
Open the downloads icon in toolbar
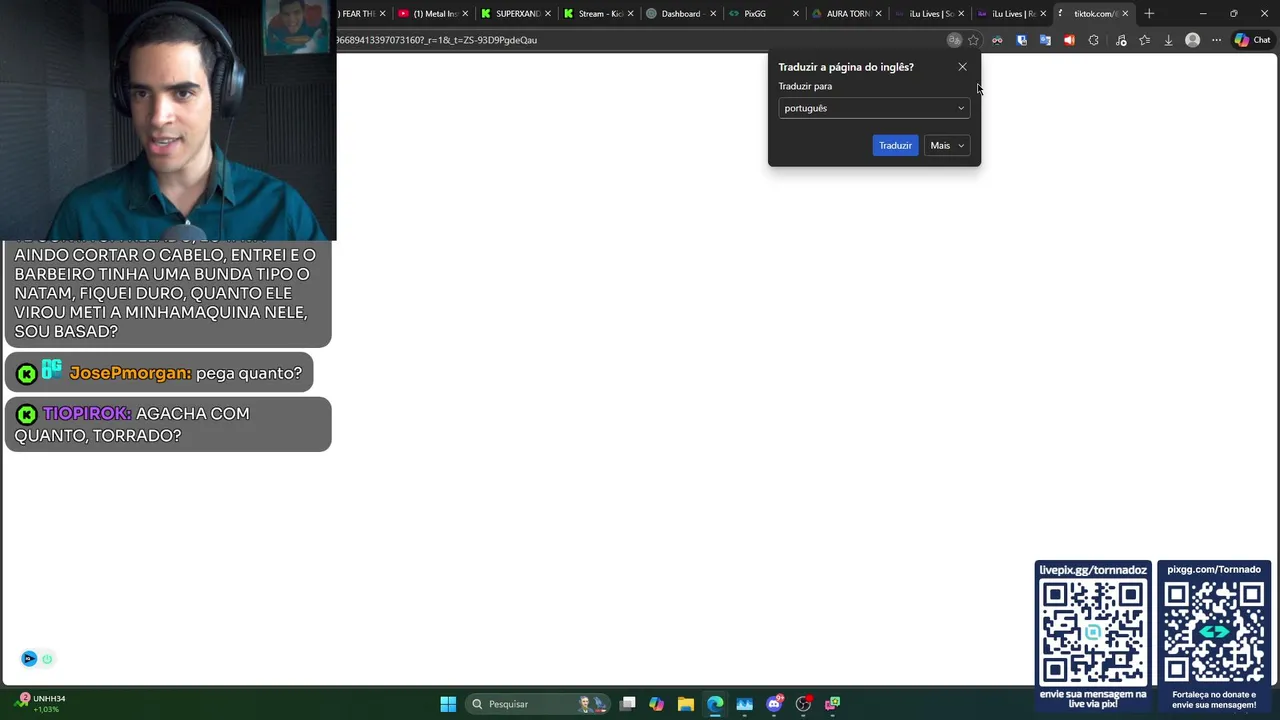point(1168,40)
